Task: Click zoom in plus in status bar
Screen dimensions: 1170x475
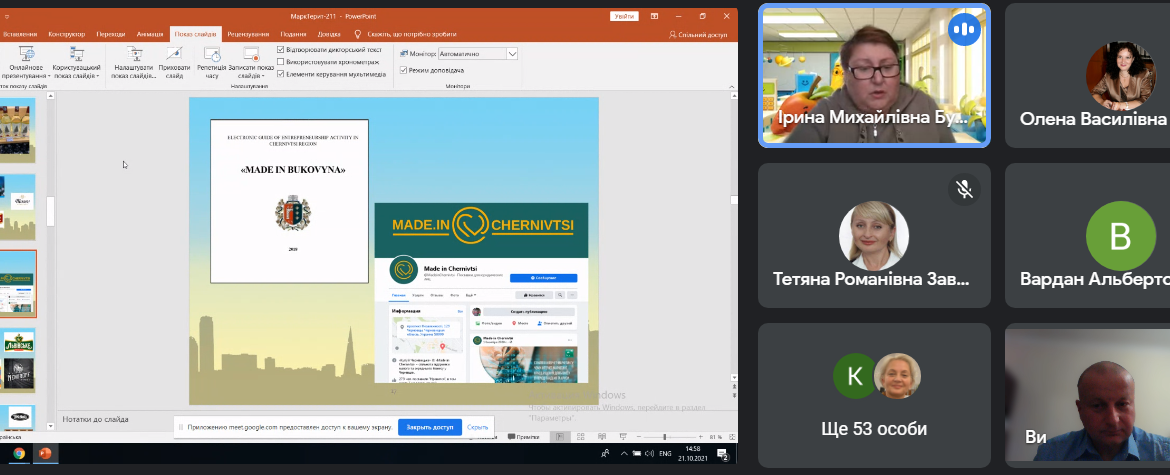Action: point(701,437)
